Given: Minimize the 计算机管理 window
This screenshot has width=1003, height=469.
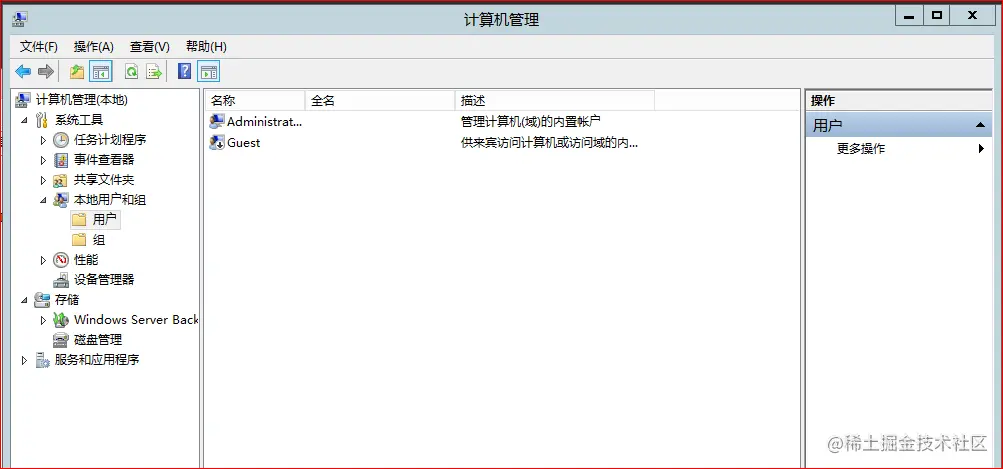Looking at the screenshot, I should point(909,14).
